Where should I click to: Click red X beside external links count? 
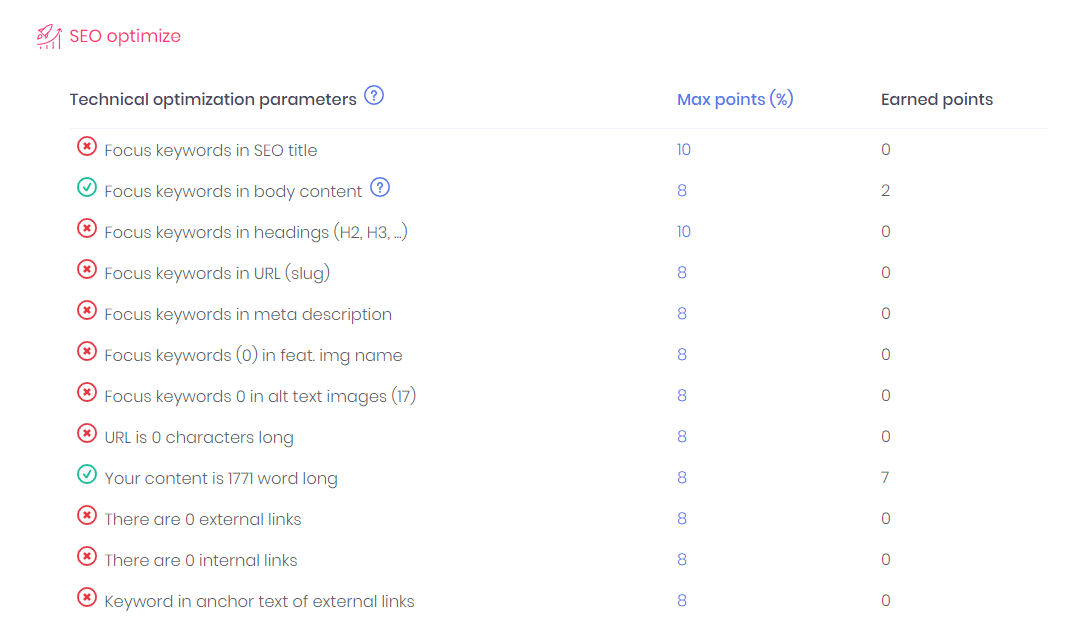[87, 515]
